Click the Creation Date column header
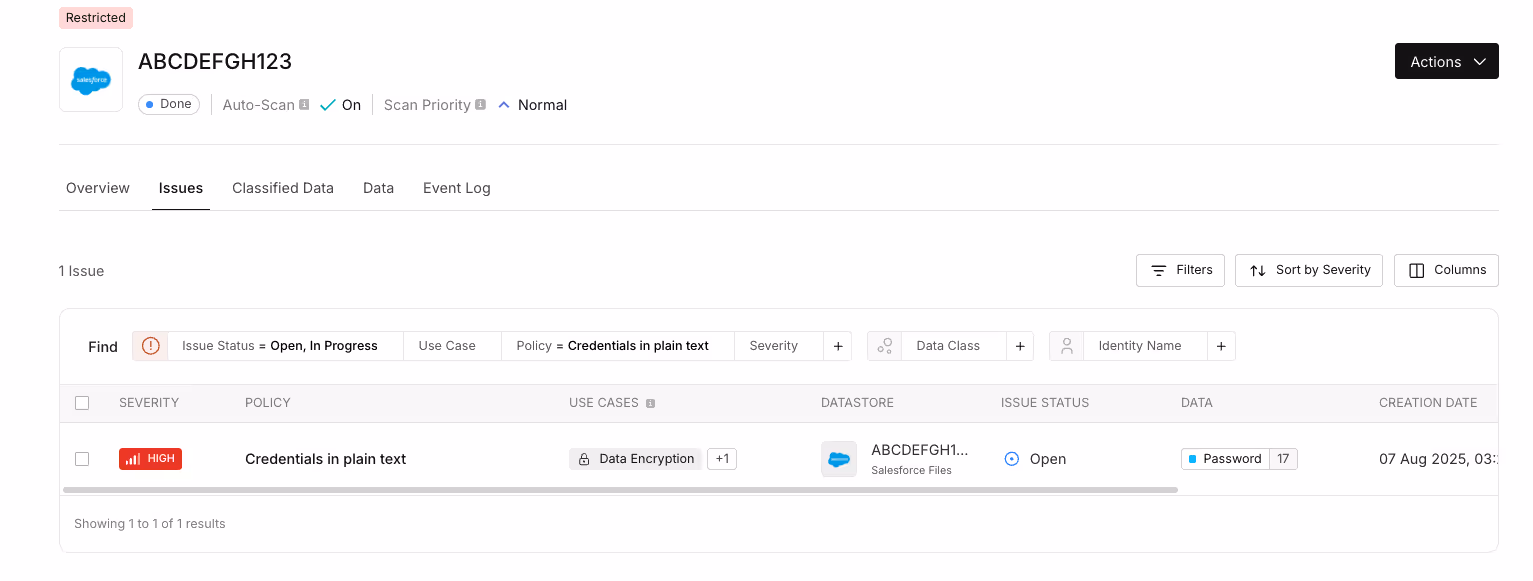Screen dimensions: 1533x581 (1428, 403)
